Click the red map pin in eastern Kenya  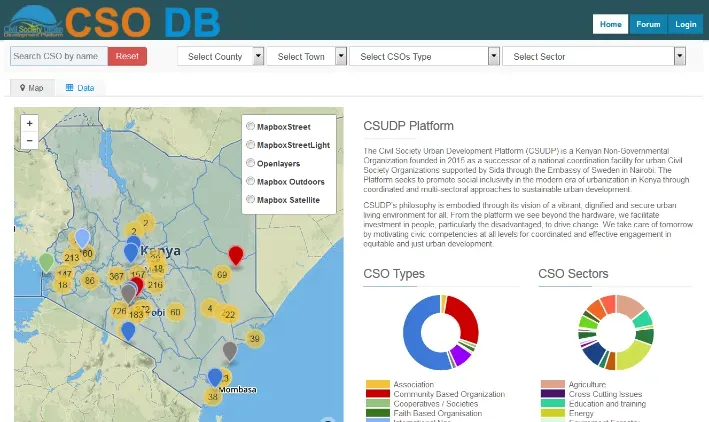click(236, 256)
